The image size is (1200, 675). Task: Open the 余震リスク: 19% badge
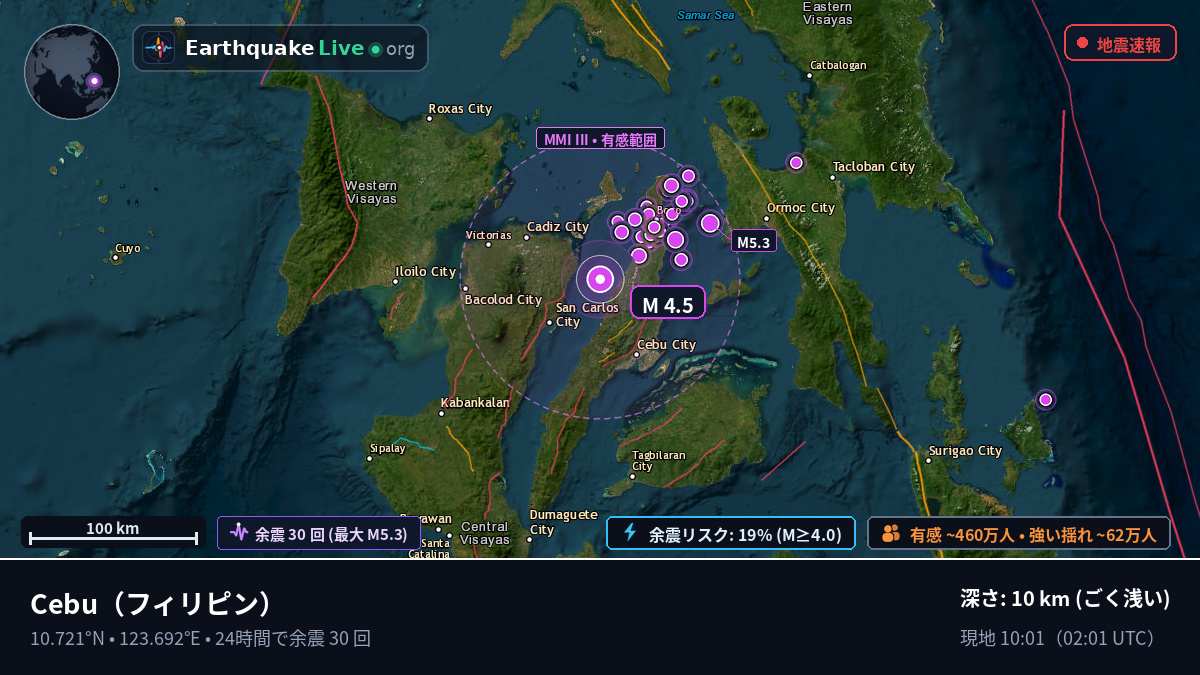(731, 534)
